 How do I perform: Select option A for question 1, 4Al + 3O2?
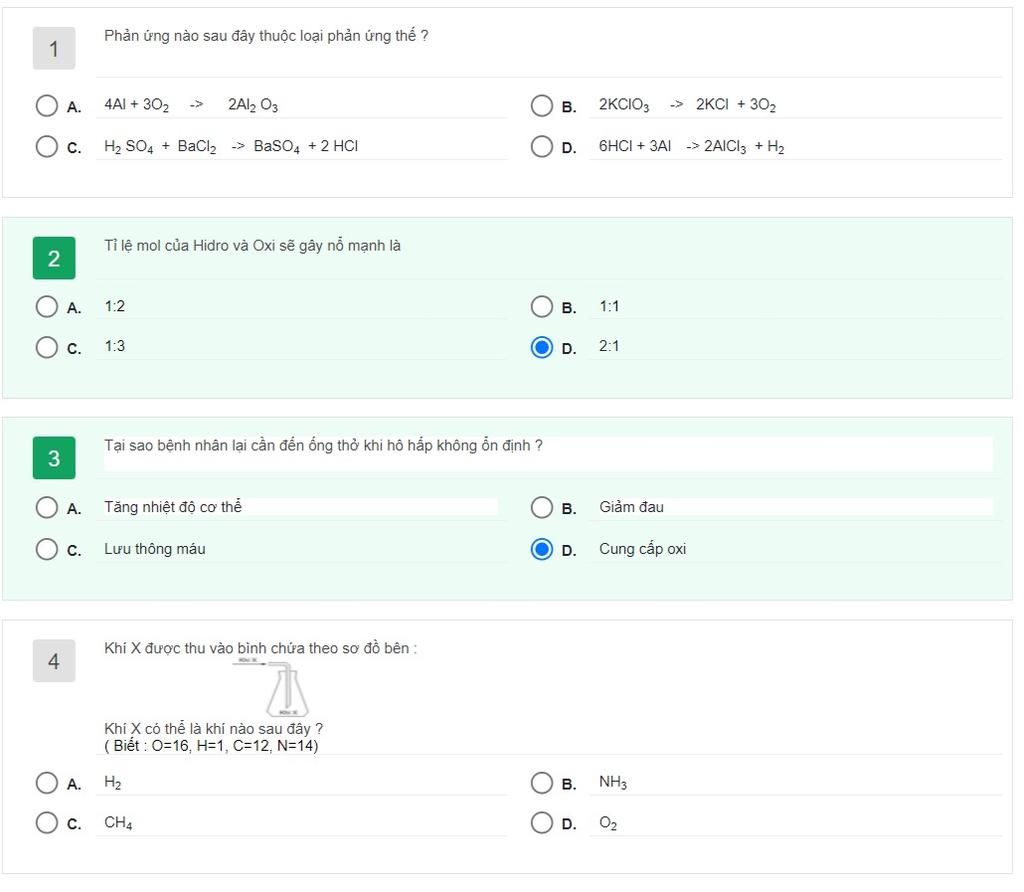46,105
